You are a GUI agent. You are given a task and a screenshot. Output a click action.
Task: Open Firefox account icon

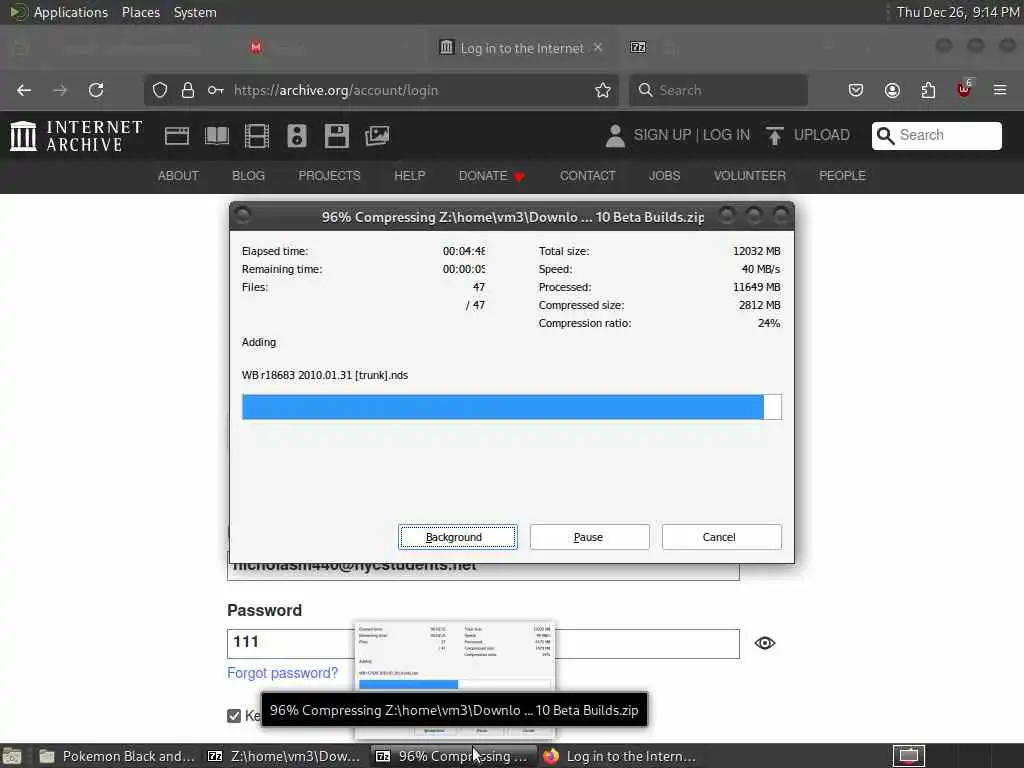pos(892,90)
